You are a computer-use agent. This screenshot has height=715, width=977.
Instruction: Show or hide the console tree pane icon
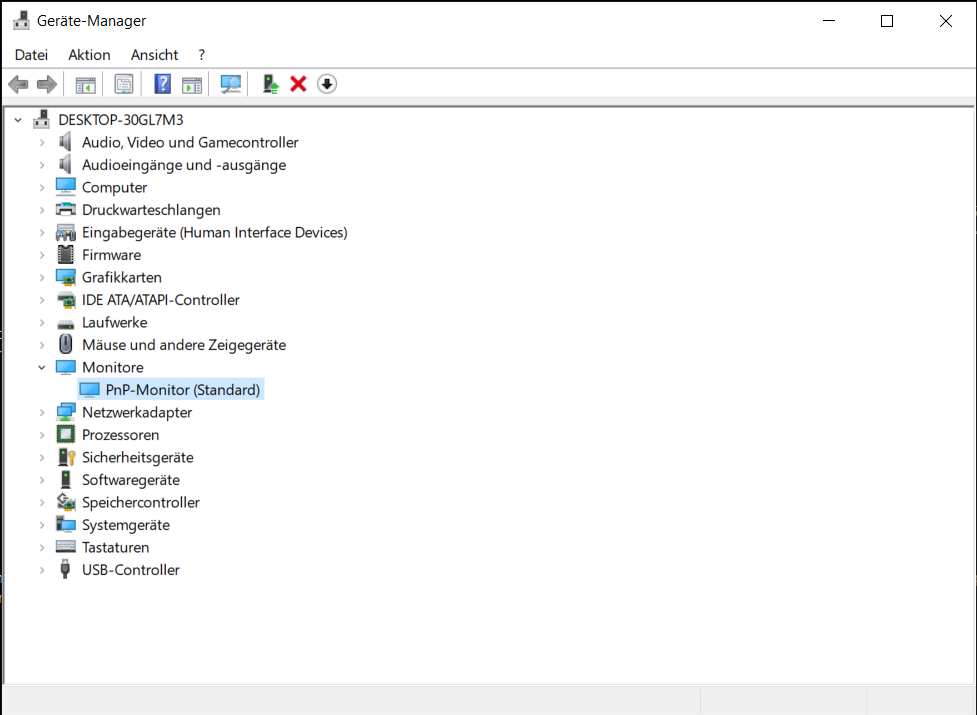pos(85,84)
